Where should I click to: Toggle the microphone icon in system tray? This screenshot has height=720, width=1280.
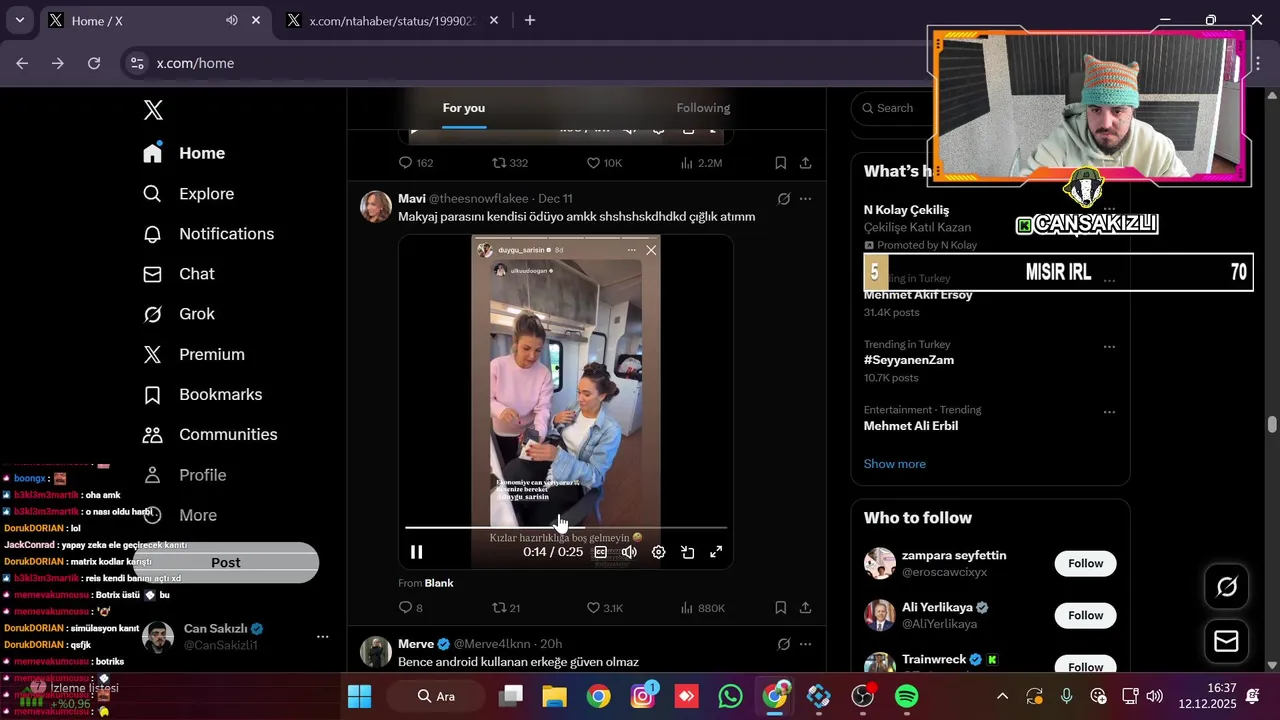pos(1067,696)
